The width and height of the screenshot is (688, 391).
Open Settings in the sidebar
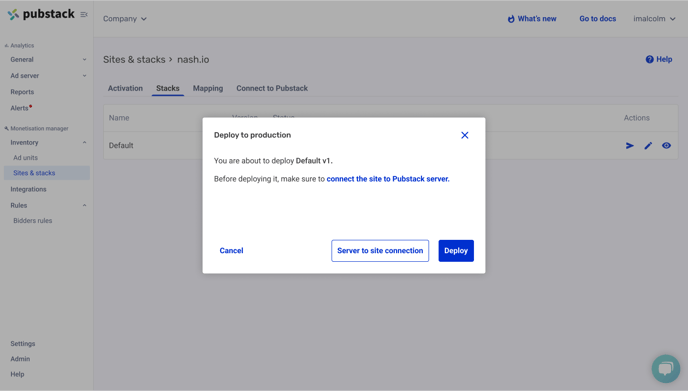click(x=23, y=344)
